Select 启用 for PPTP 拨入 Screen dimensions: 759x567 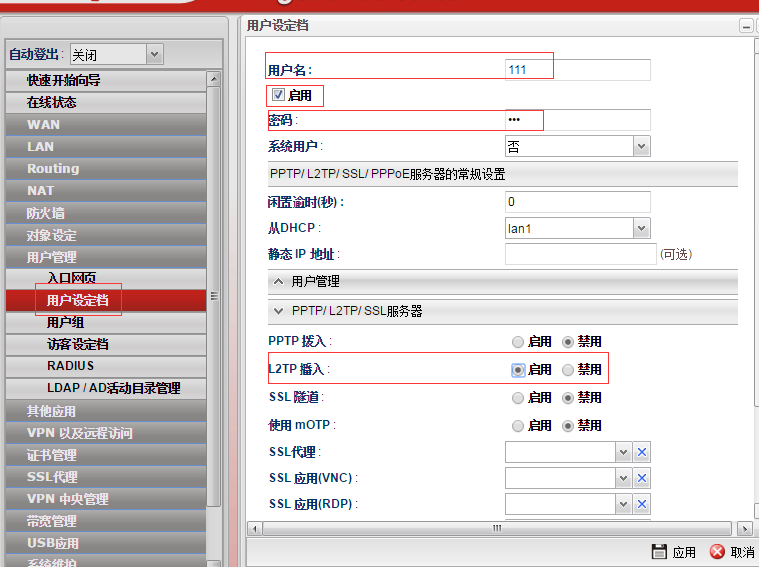(x=517, y=342)
